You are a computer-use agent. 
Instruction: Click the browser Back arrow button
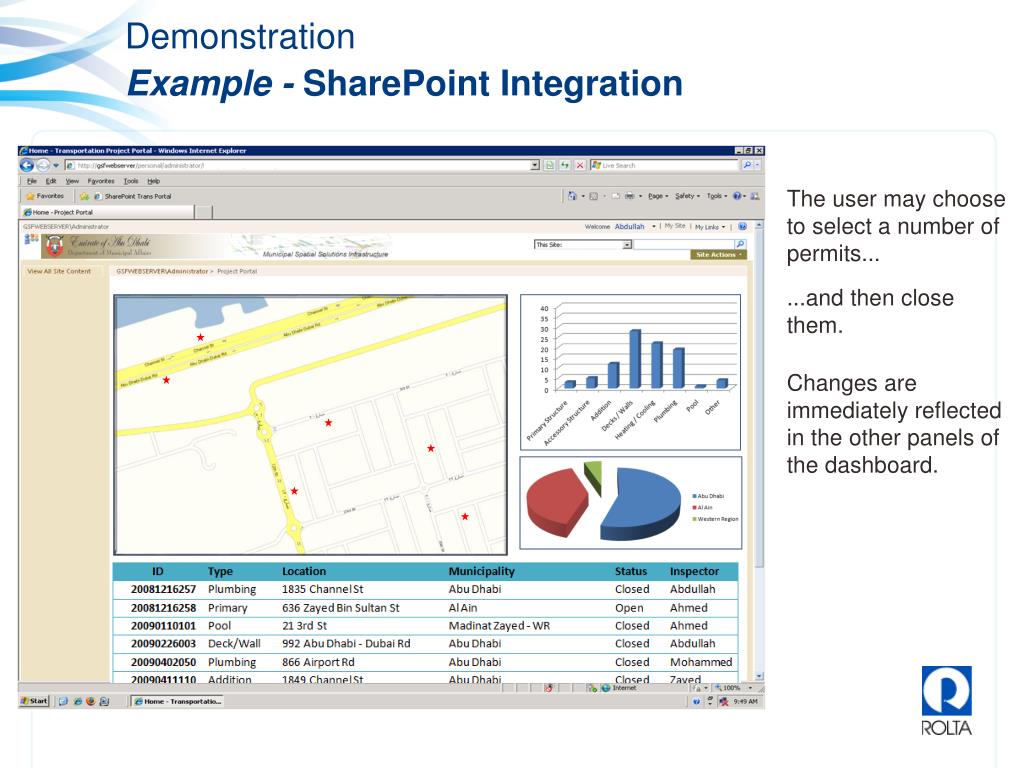[x=27, y=165]
